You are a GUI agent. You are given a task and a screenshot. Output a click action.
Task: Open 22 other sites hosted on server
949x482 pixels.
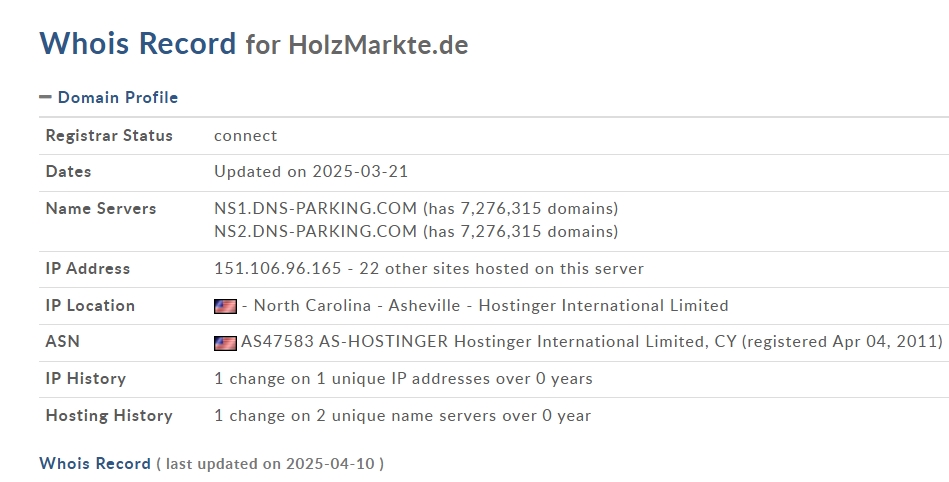(502, 268)
